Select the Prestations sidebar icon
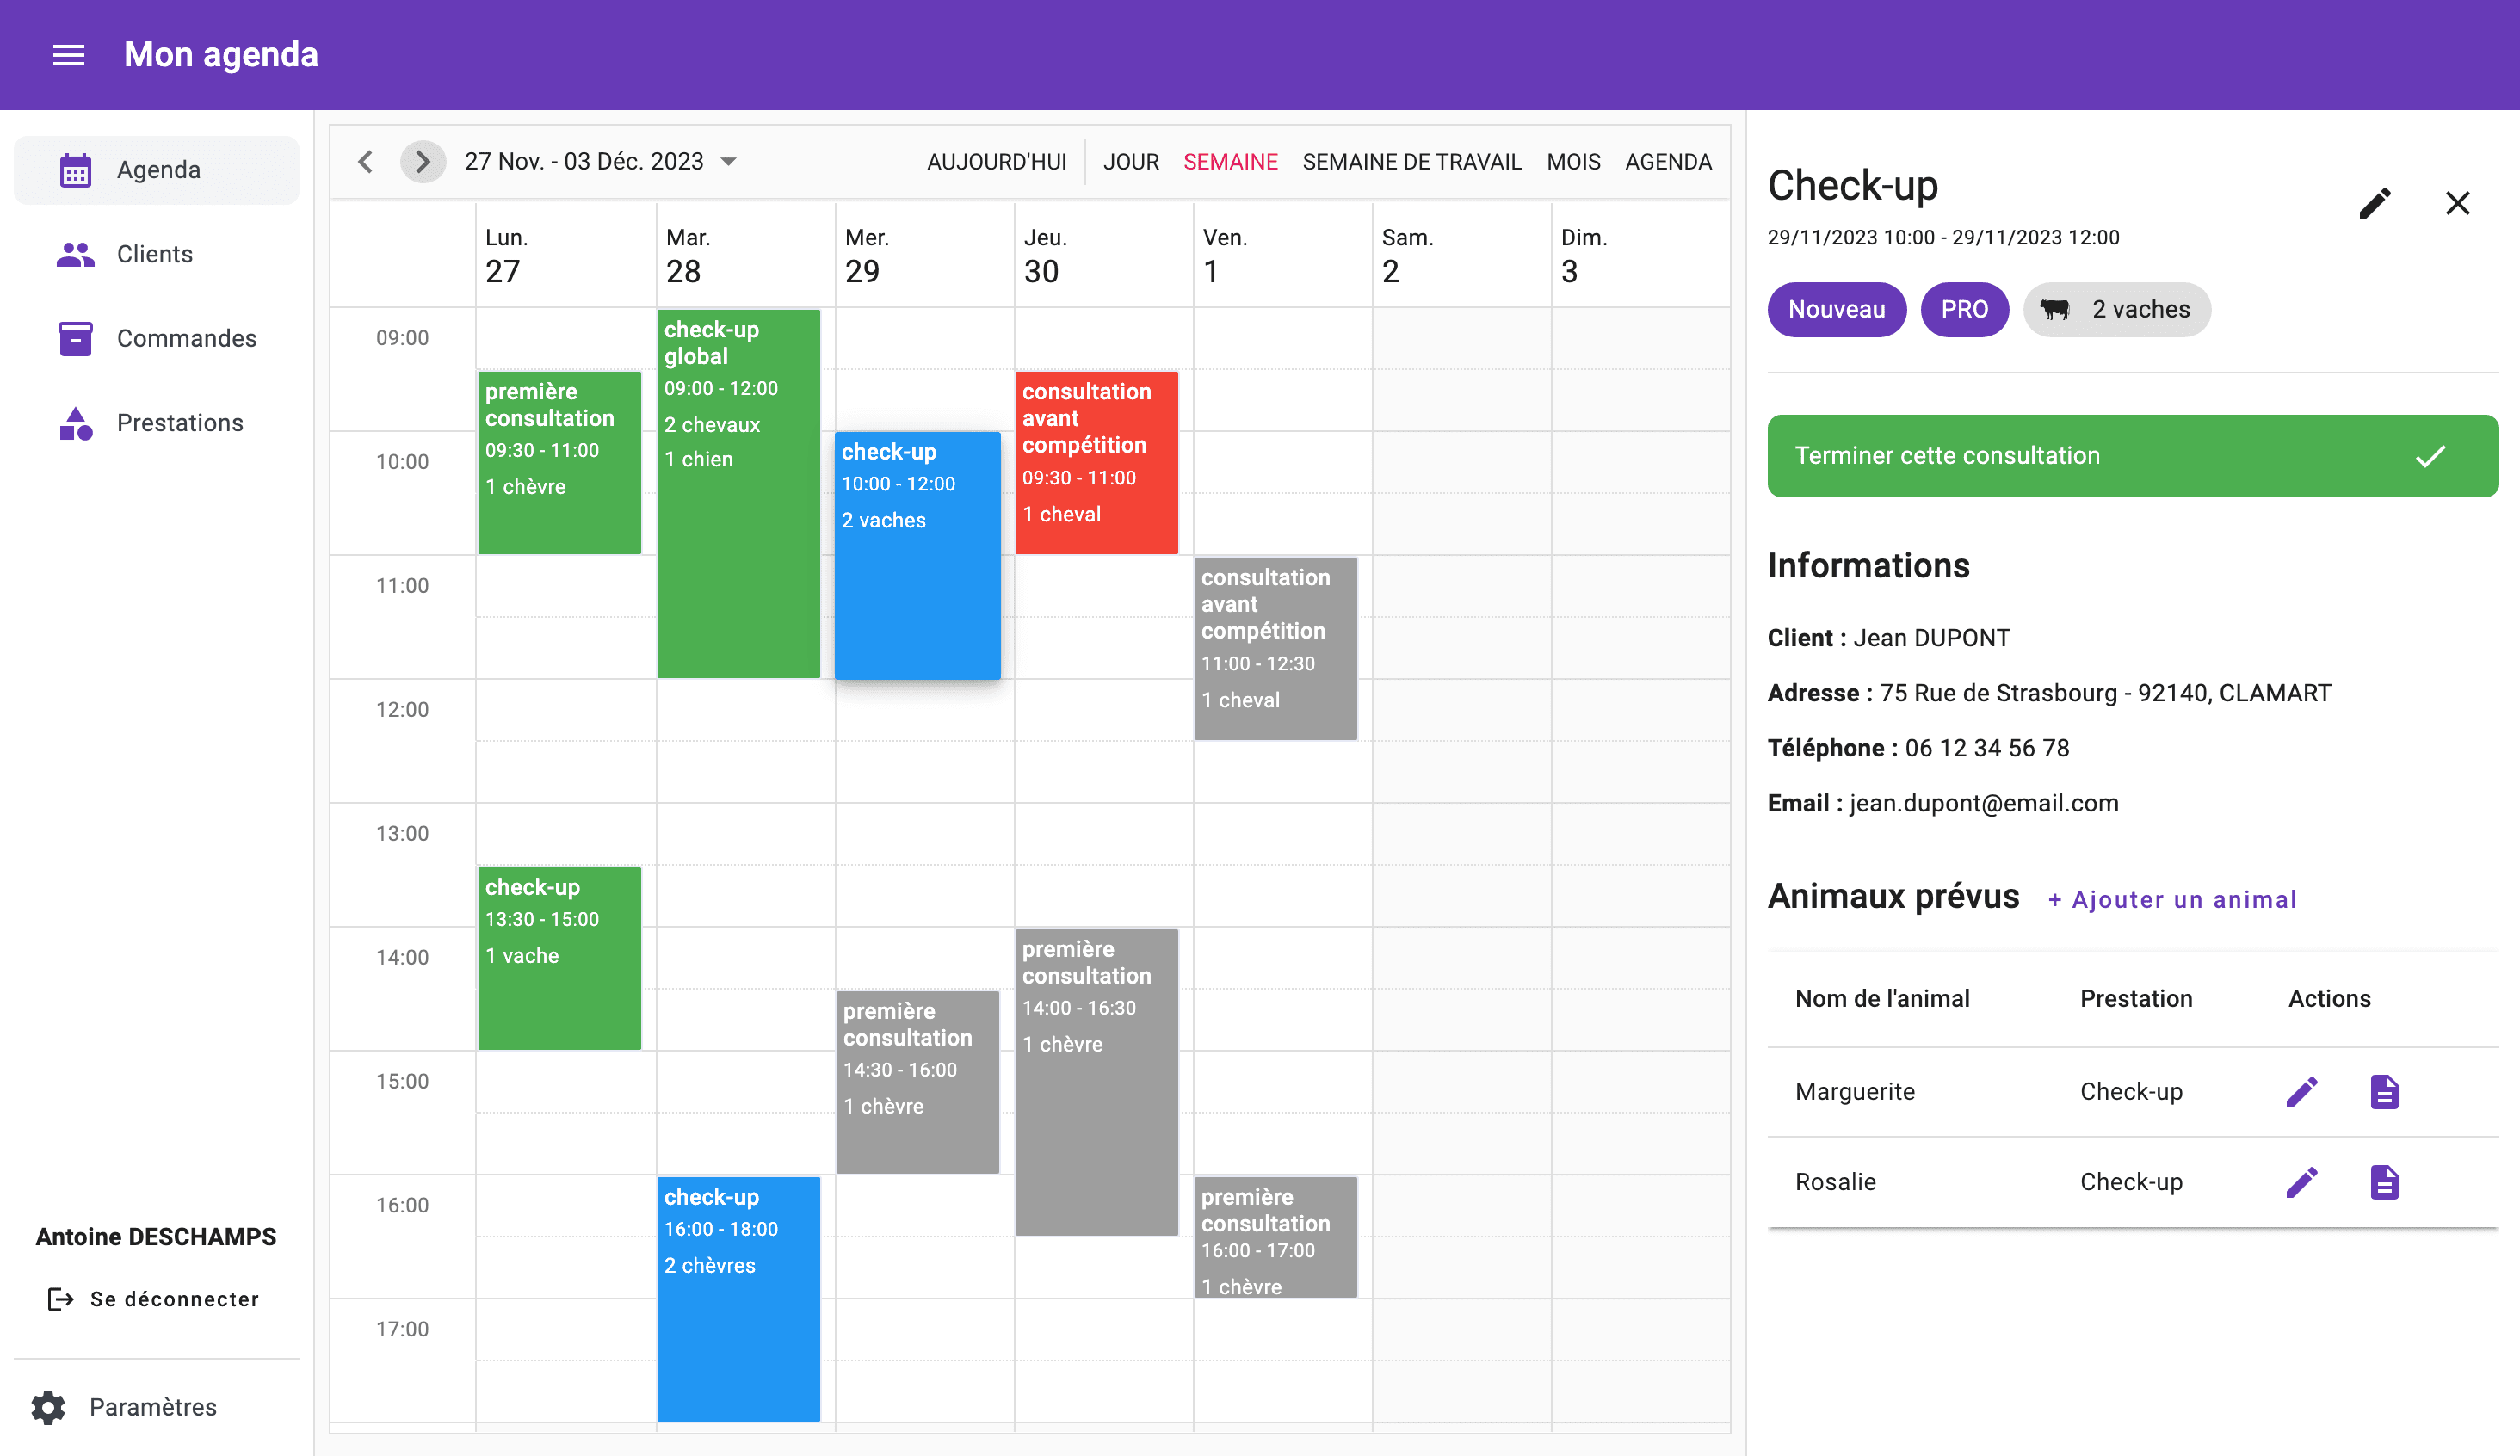 tap(74, 422)
